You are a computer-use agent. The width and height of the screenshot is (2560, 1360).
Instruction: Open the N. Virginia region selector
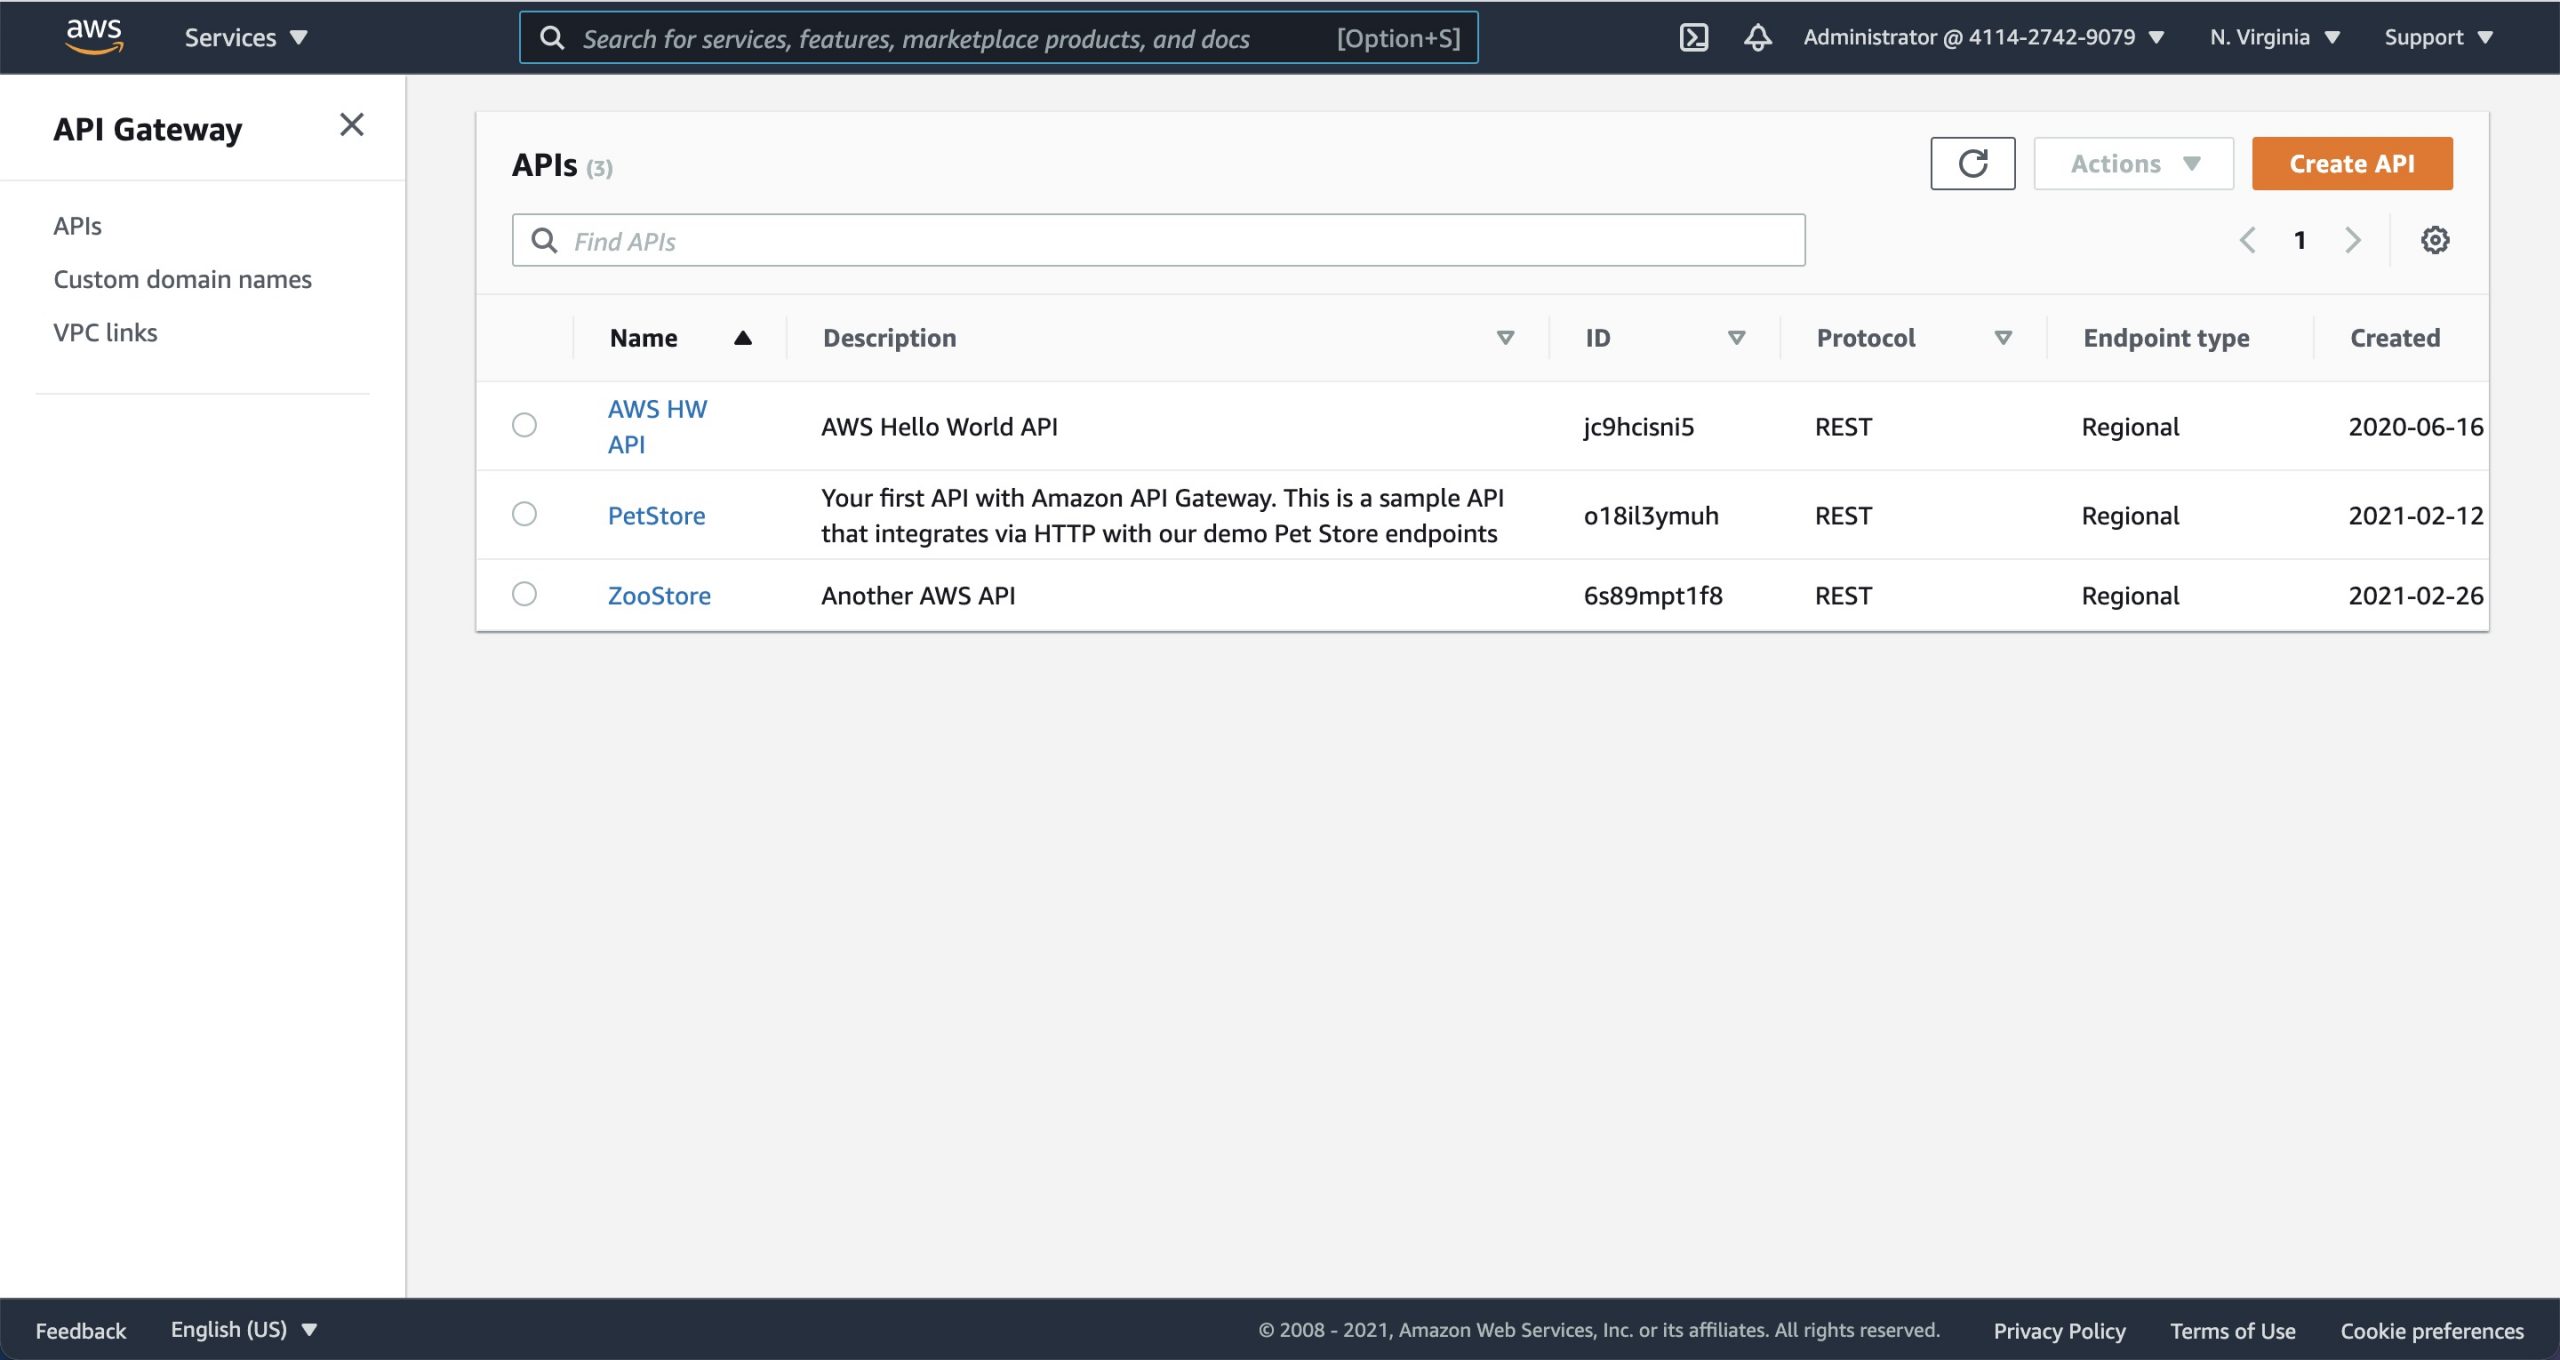pyautogui.click(x=2275, y=37)
